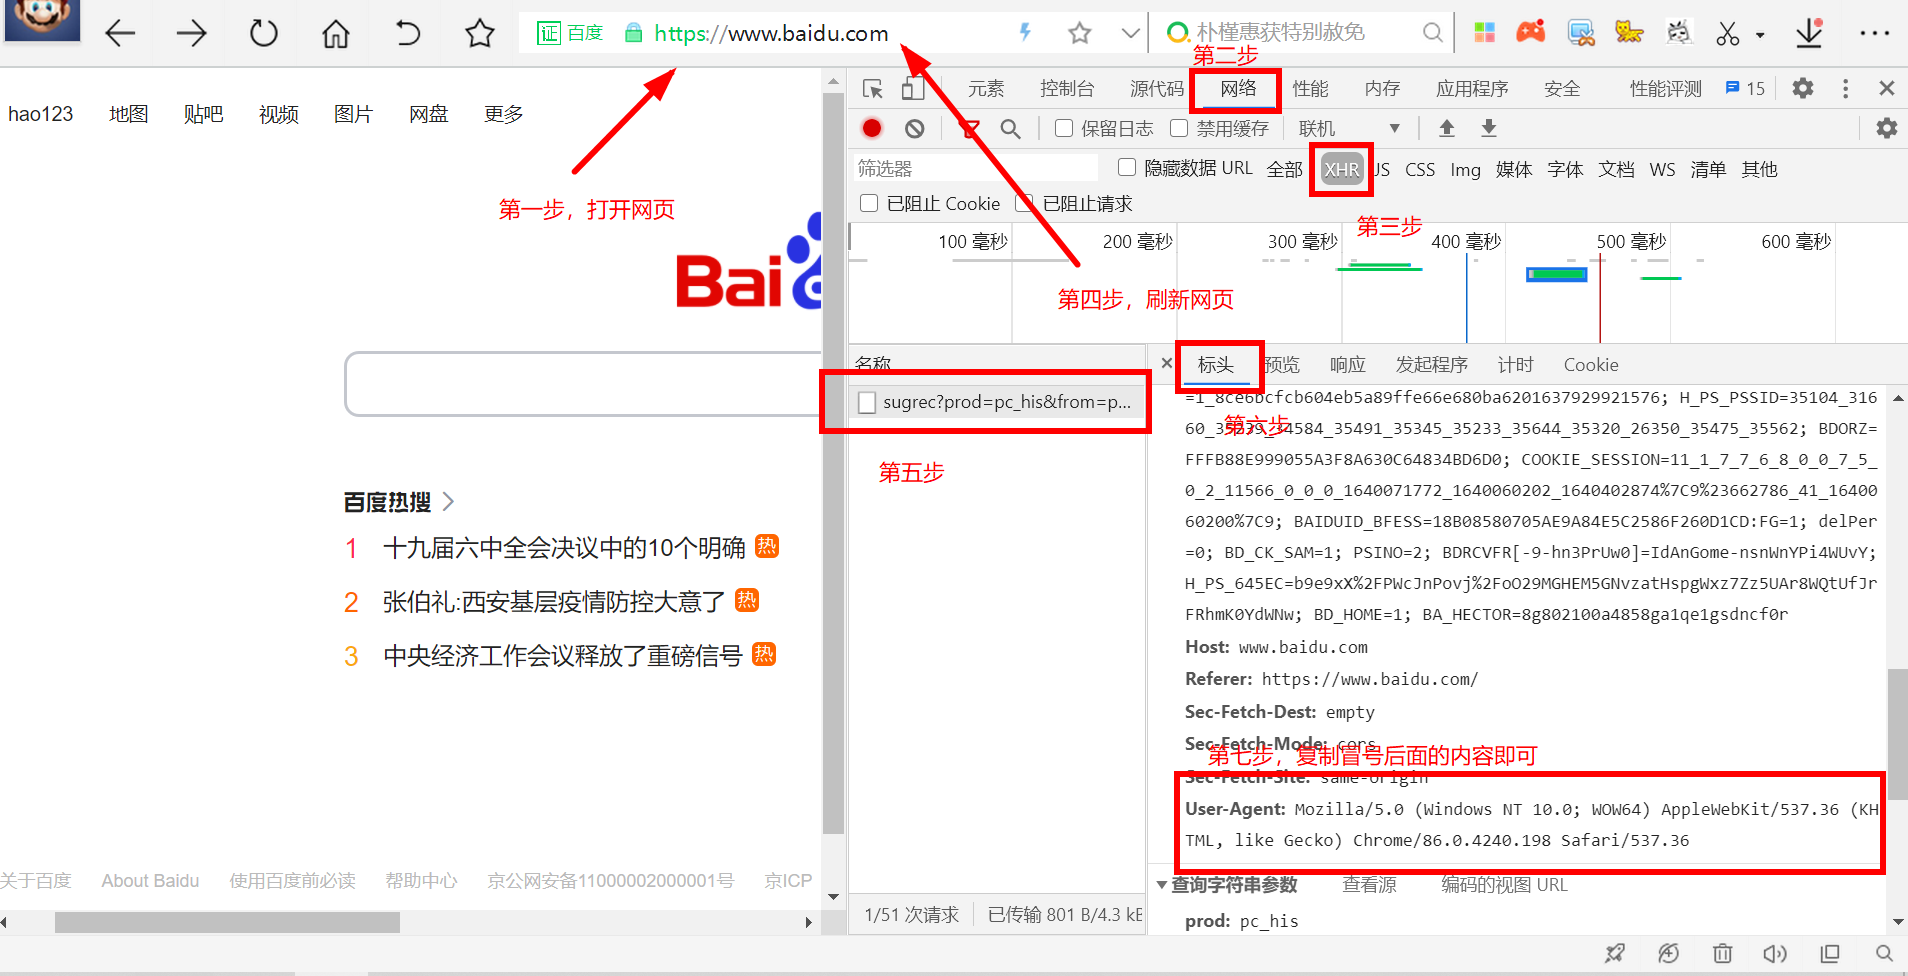Open the DevTools customize three-dot menu
This screenshot has width=1908, height=976.
pyautogui.click(x=1845, y=88)
